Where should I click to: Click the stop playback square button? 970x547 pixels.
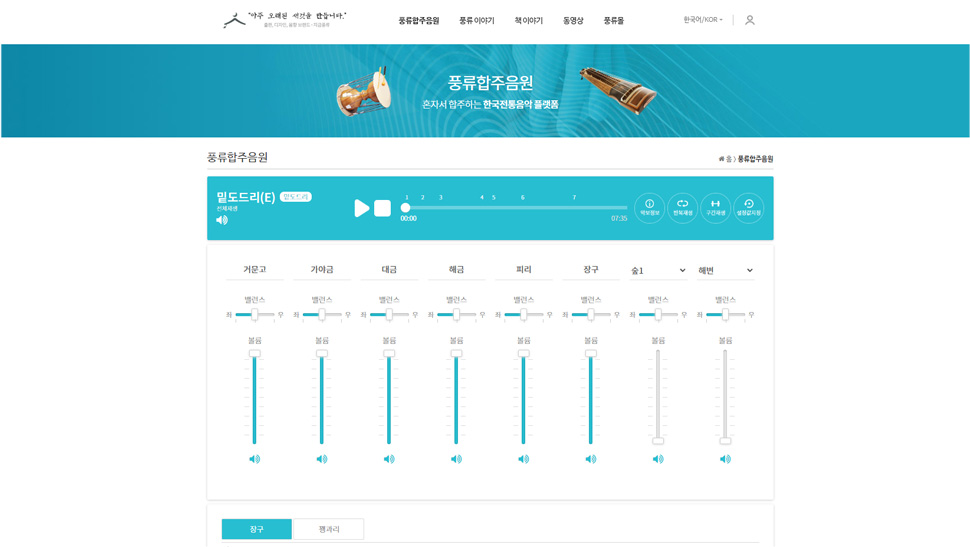tap(382, 208)
